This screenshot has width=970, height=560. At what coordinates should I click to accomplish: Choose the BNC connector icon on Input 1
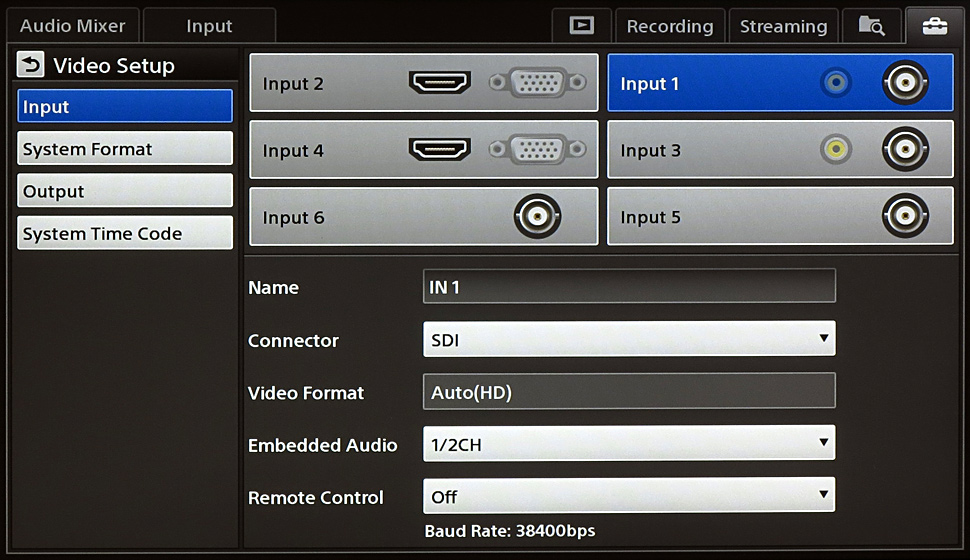point(904,84)
